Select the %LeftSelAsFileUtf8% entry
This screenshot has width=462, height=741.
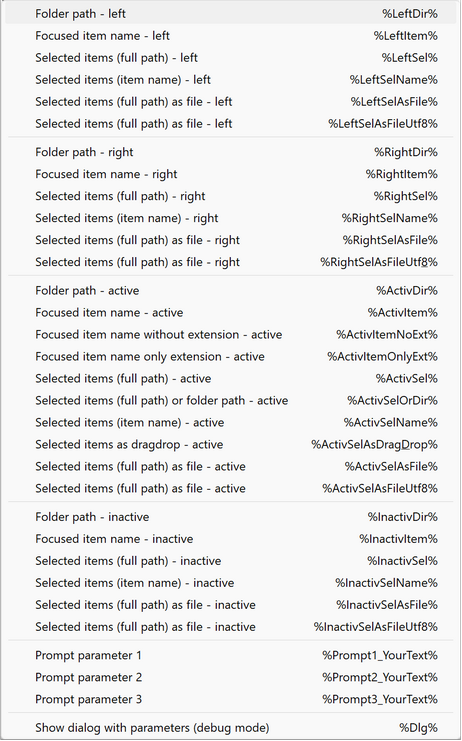pos(231,124)
